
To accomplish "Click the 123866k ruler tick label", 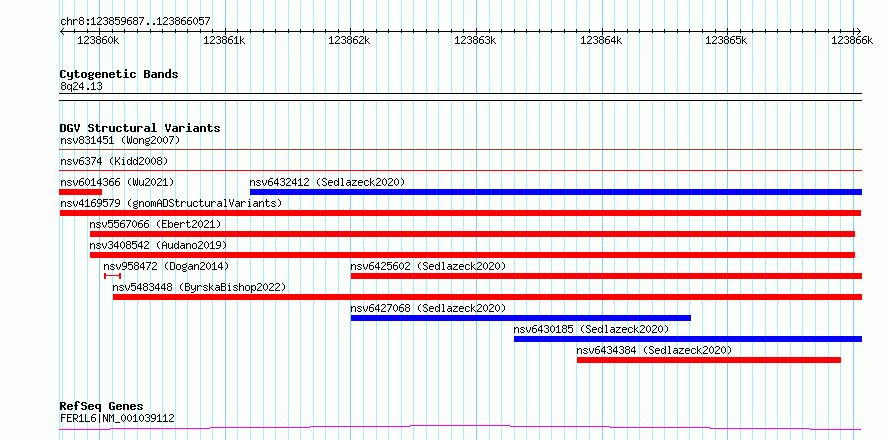I will [x=852, y=40].
